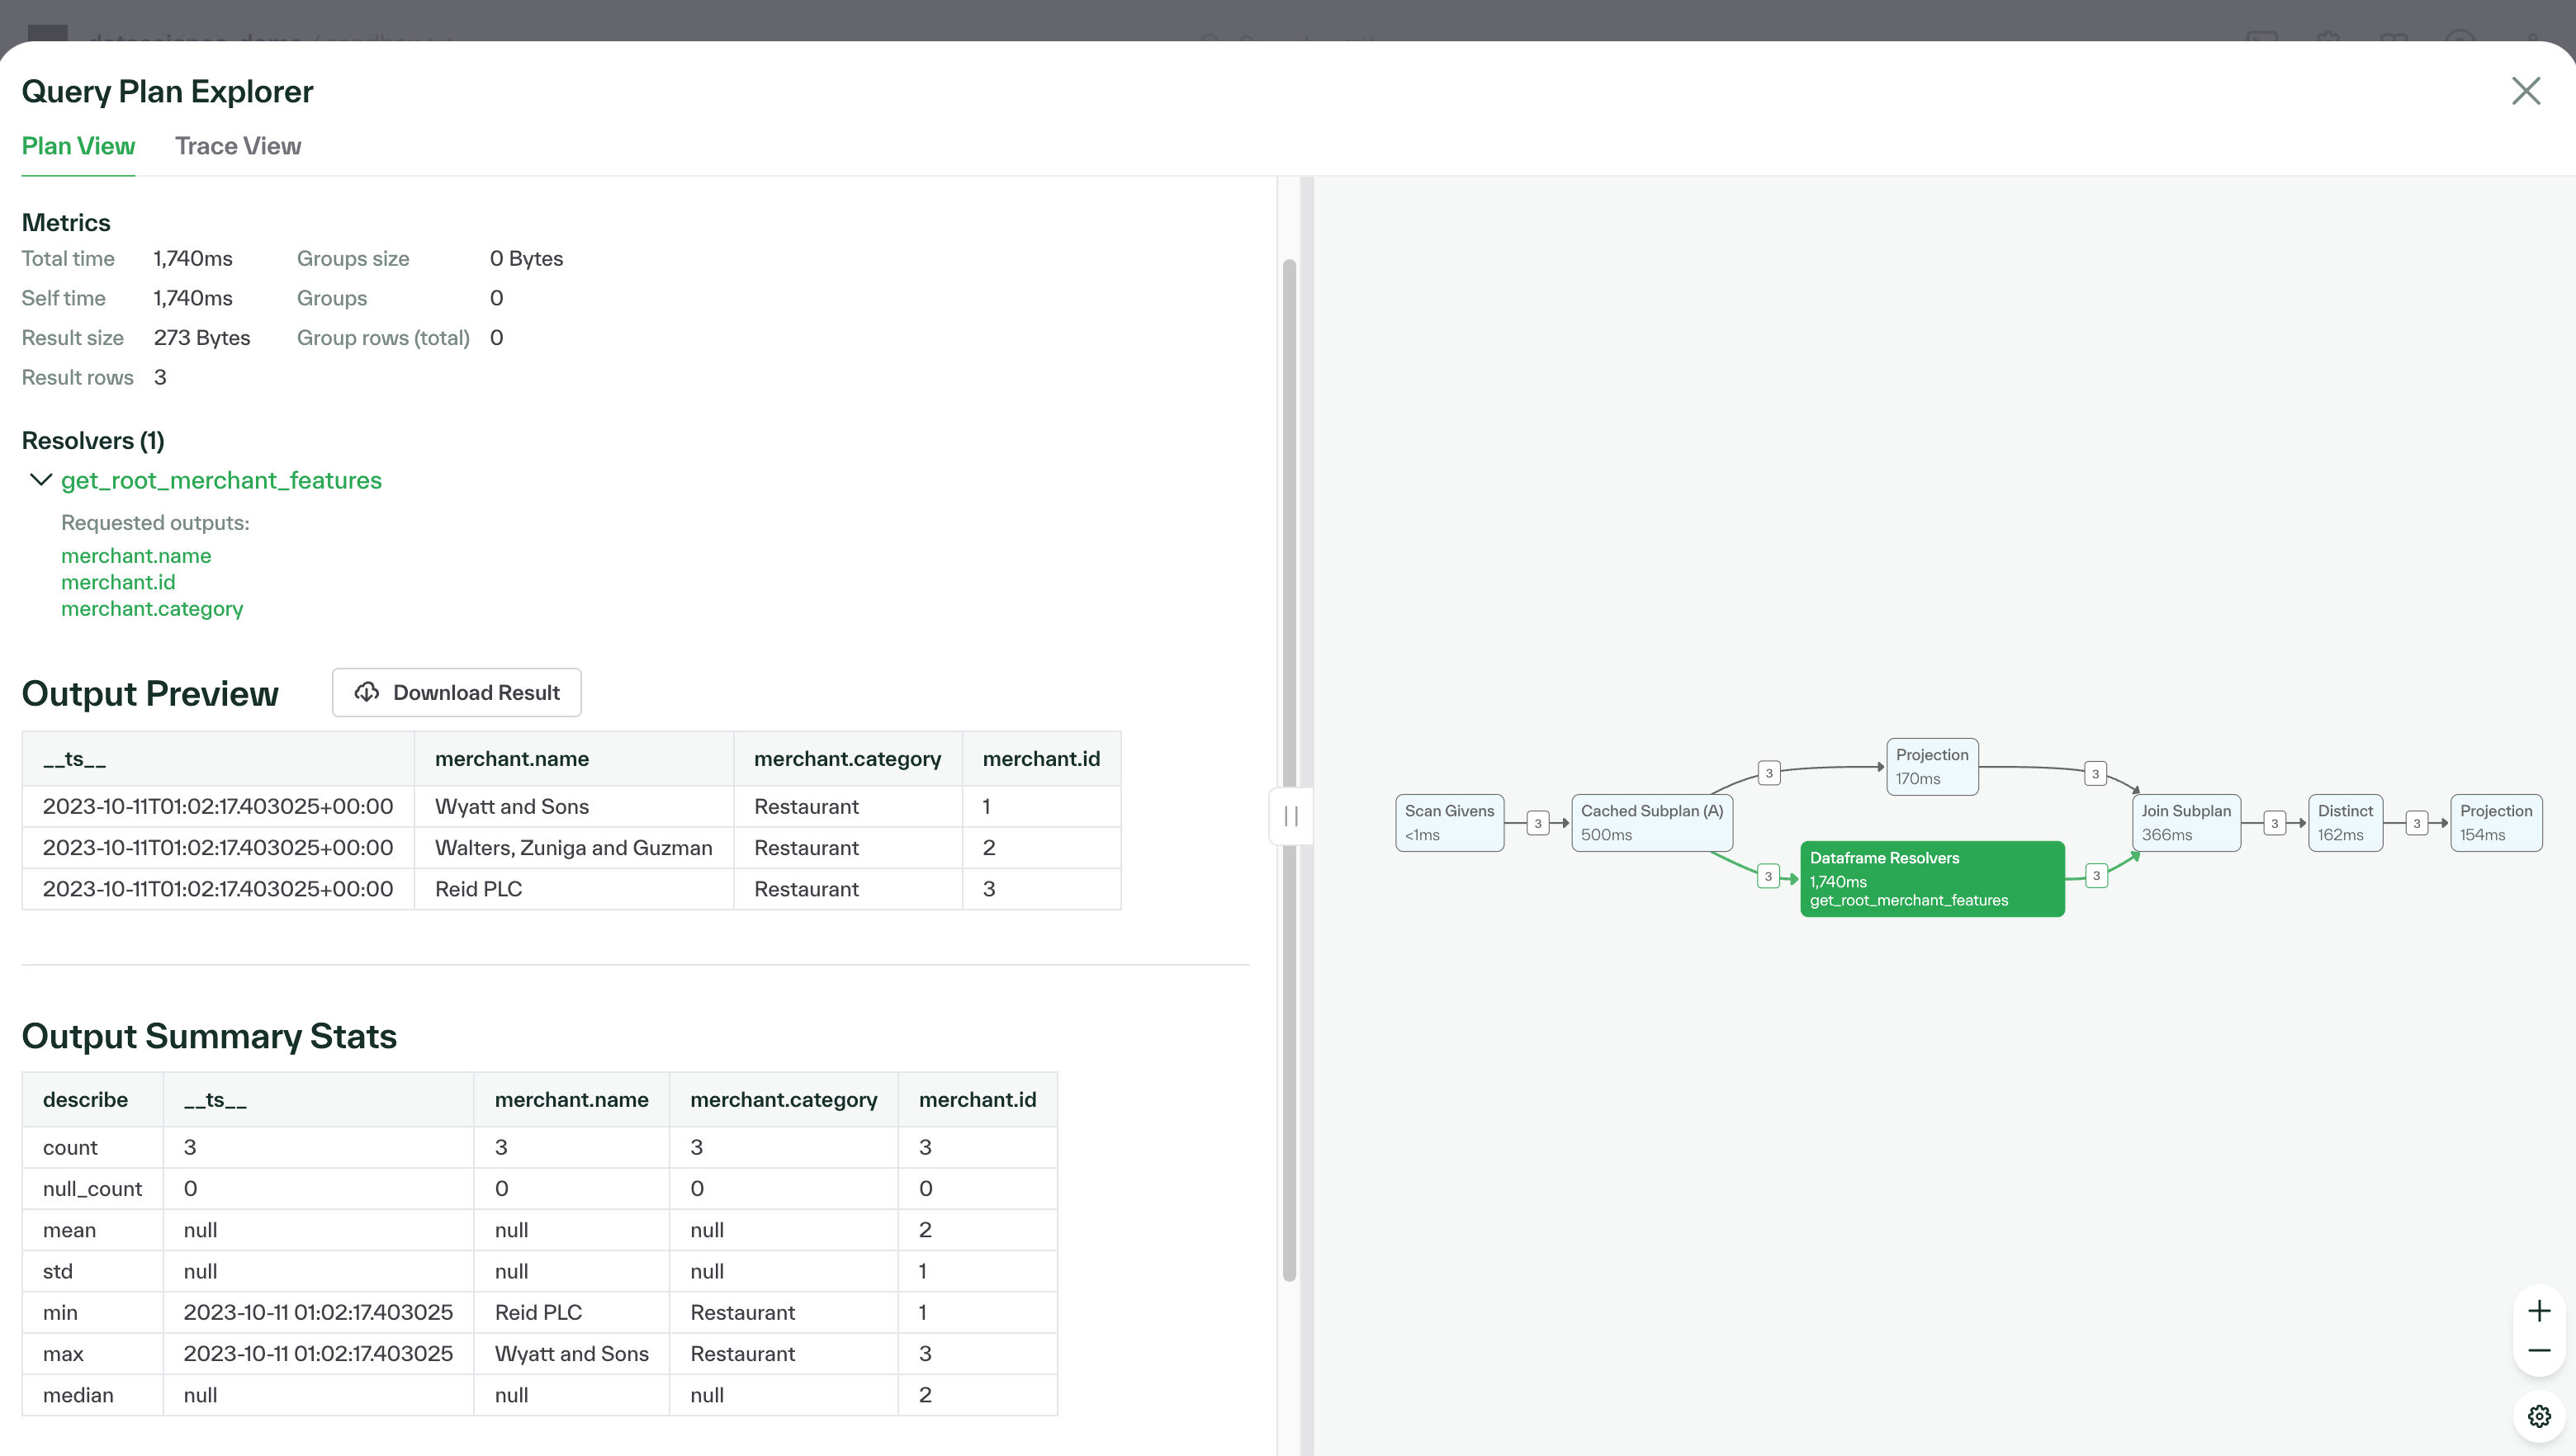
Task: Select the Scan Givens node
Action: coord(1449,823)
